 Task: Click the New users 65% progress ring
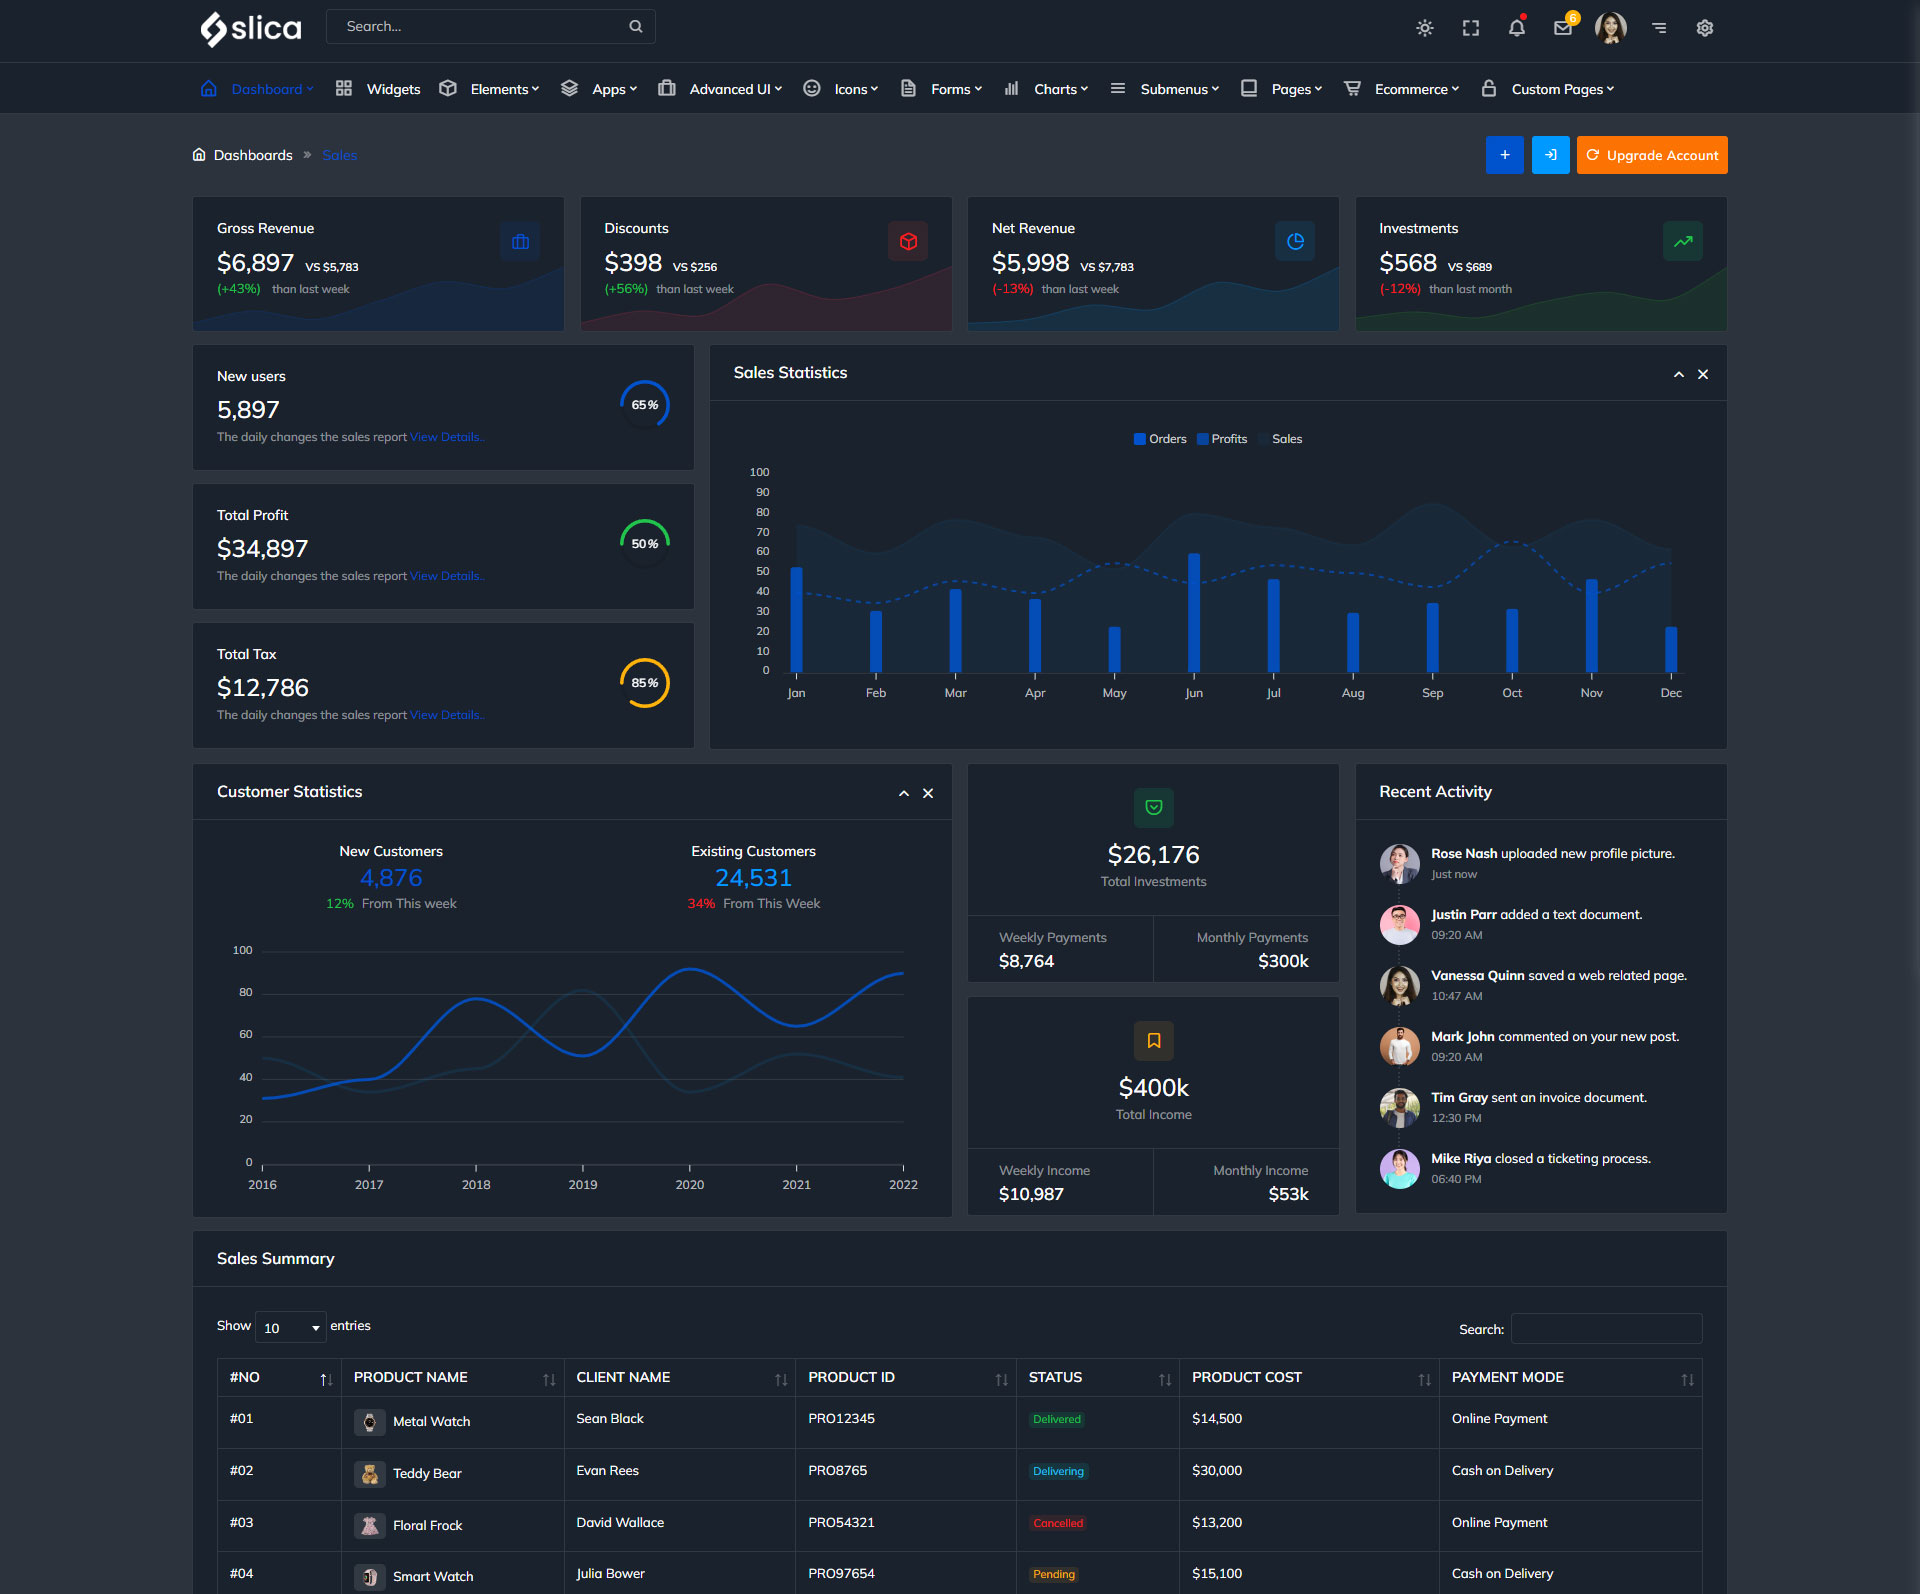click(x=645, y=405)
